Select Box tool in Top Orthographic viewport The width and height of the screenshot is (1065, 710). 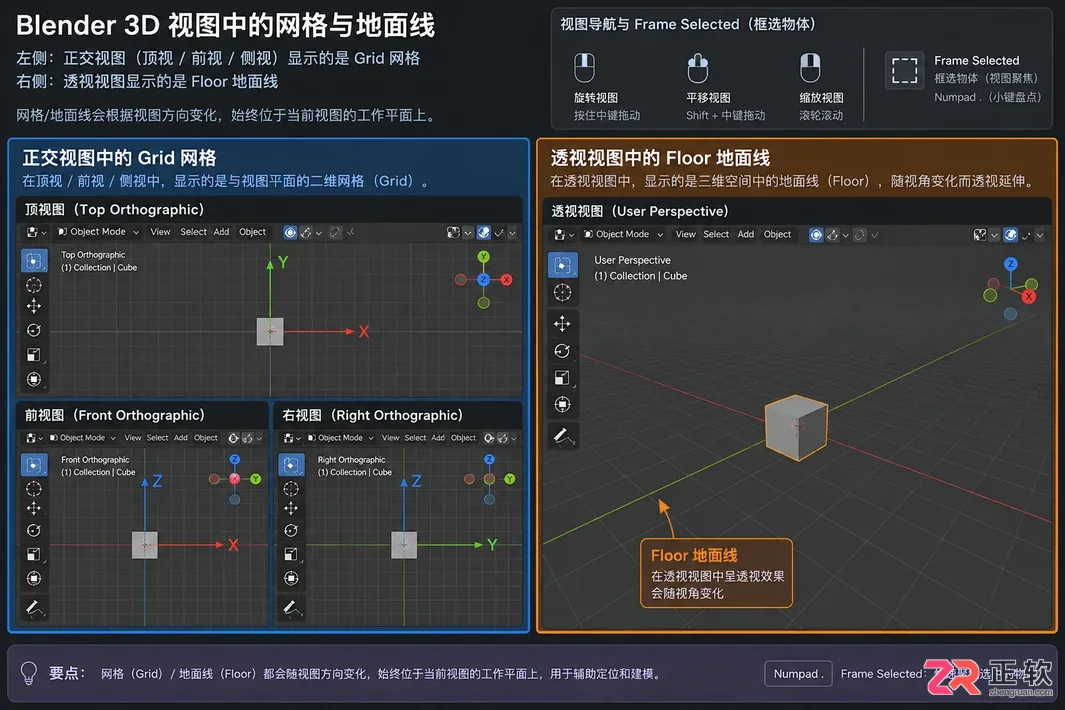[x=34, y=261]
